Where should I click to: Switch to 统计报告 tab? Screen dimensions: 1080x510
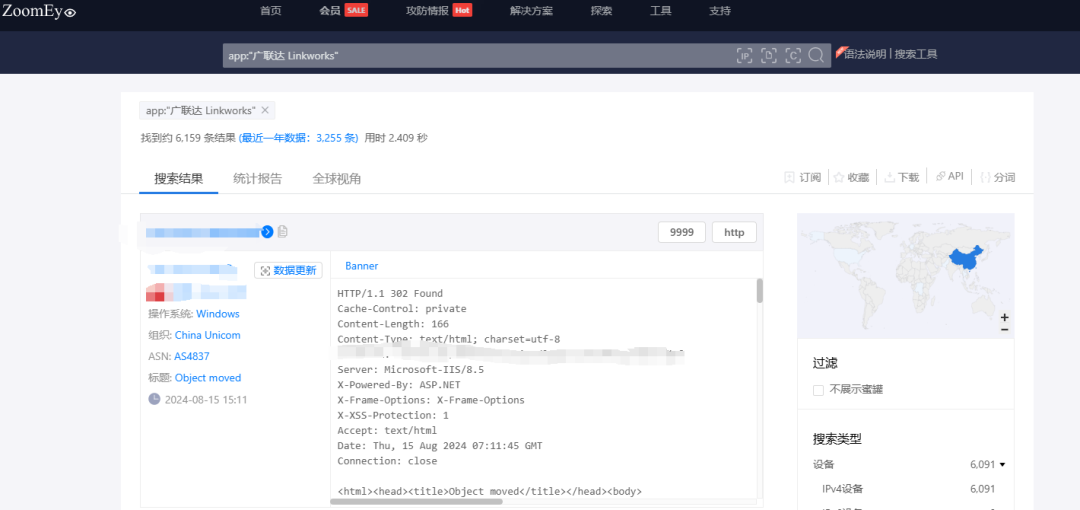(258, 178)
